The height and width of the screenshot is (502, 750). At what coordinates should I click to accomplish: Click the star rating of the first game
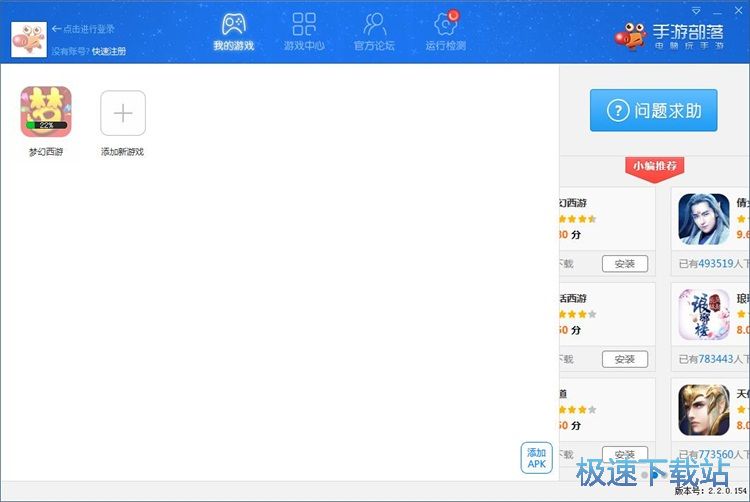point(577,219)
